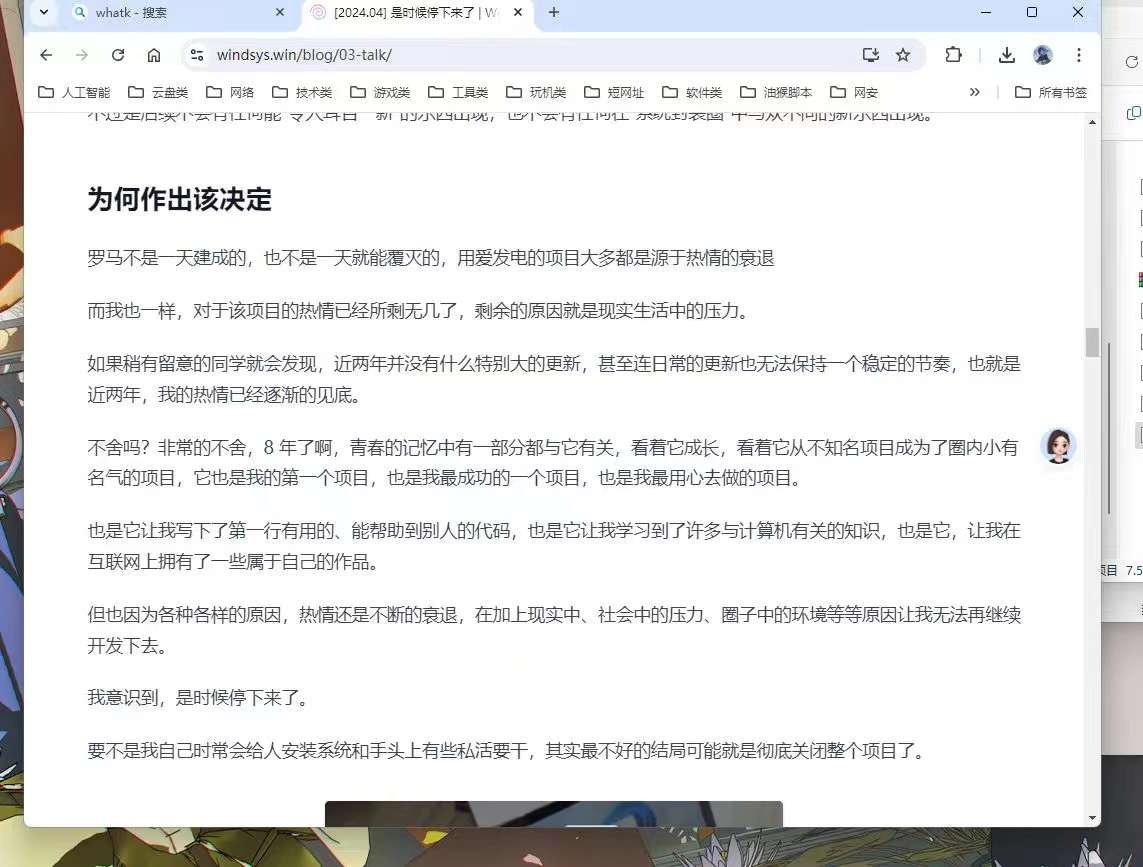Reload the current page
Screen dimensions: 1143x867
click(118, 55)
